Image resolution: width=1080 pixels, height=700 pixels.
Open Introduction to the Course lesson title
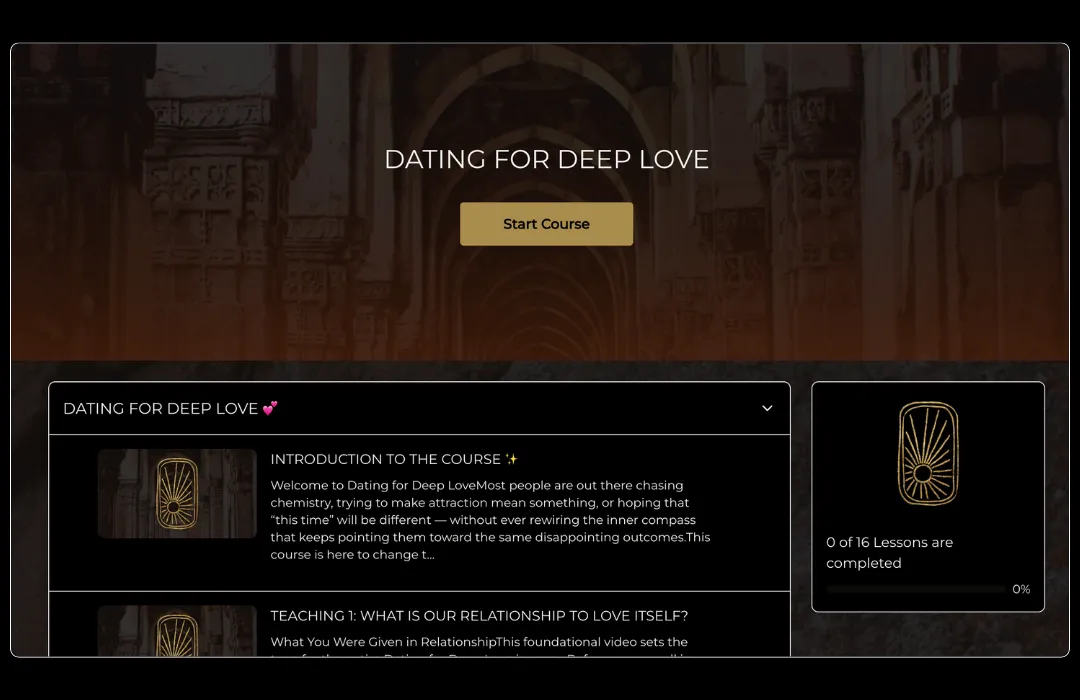394,459
